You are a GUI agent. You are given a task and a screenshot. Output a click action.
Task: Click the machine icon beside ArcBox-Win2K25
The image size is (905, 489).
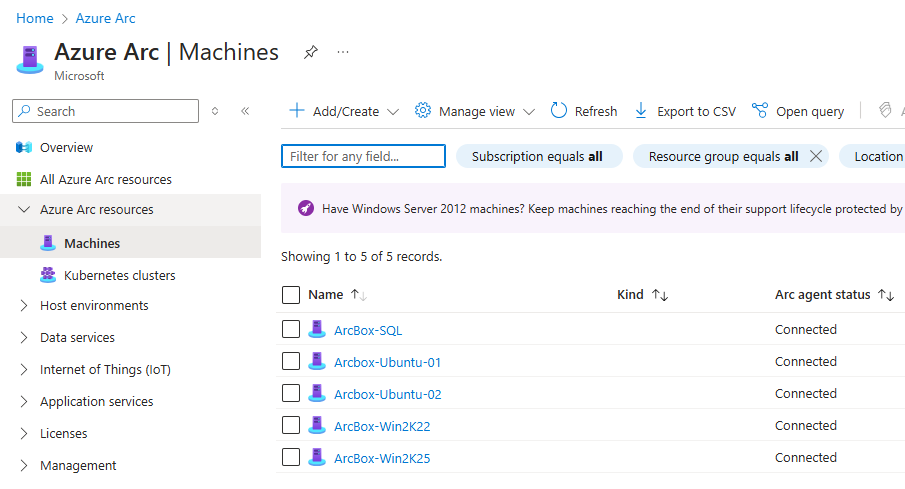pyautogui.click(x=317, y=457)
